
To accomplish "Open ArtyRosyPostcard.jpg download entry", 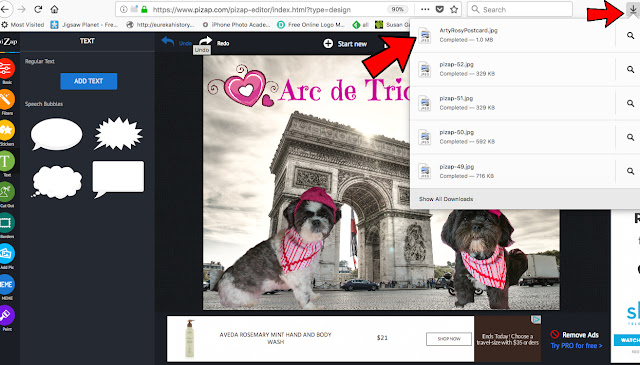I will coord(513,36).
